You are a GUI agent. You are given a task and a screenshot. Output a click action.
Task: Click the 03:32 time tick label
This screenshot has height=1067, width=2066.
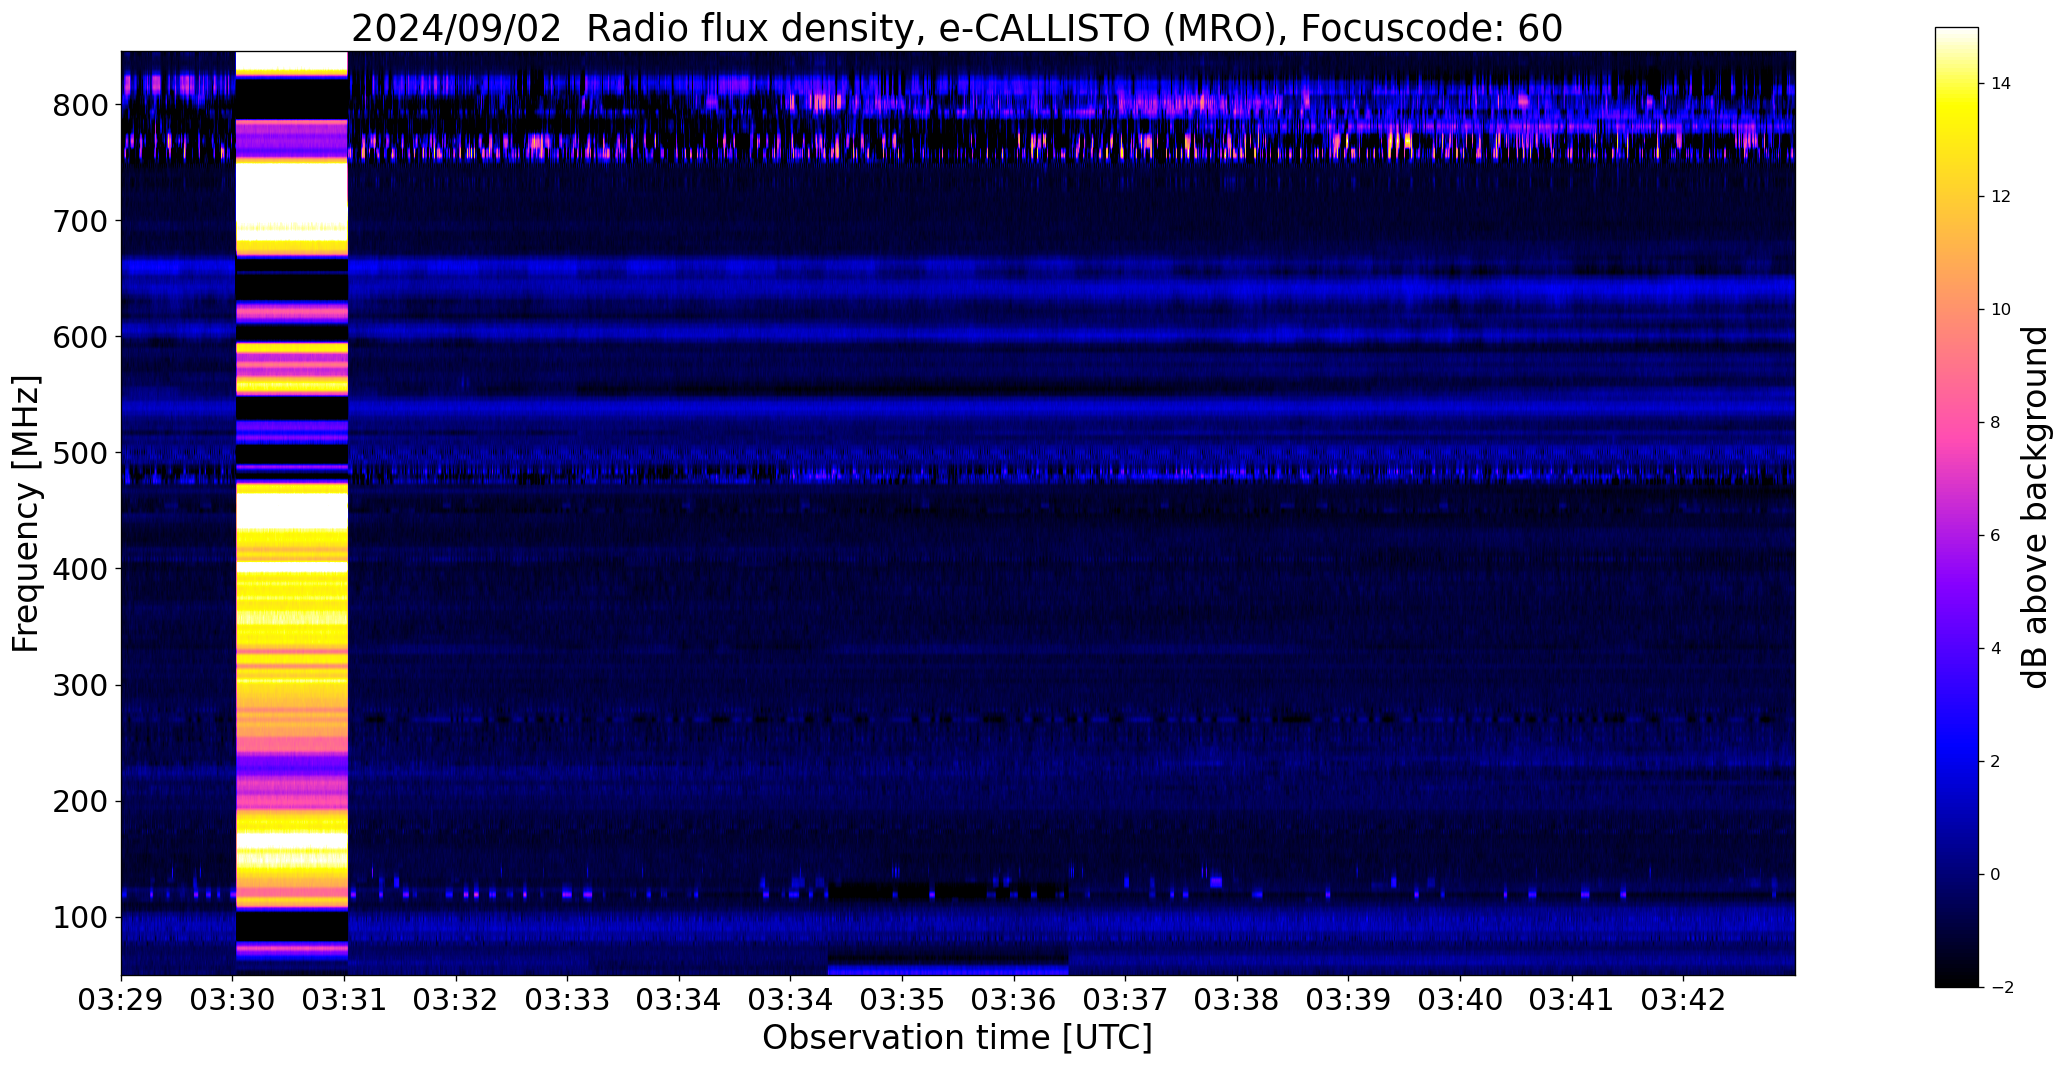tap(456, 1001)
